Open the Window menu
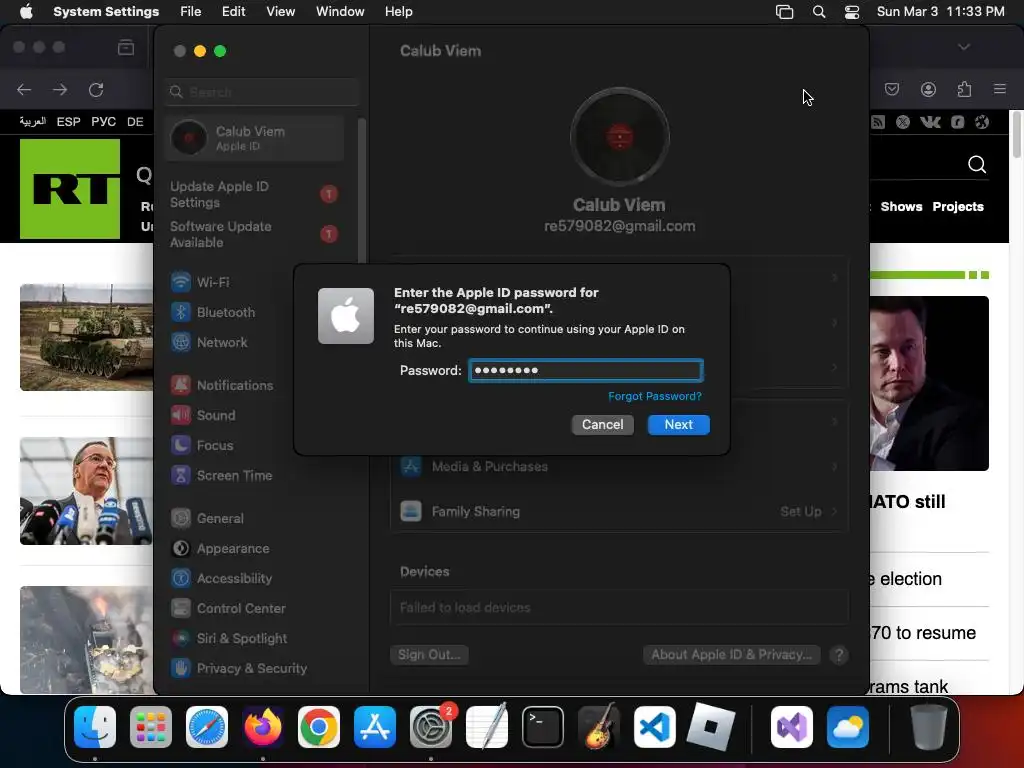Screen dimensions: 1024x768 (340, 12)
